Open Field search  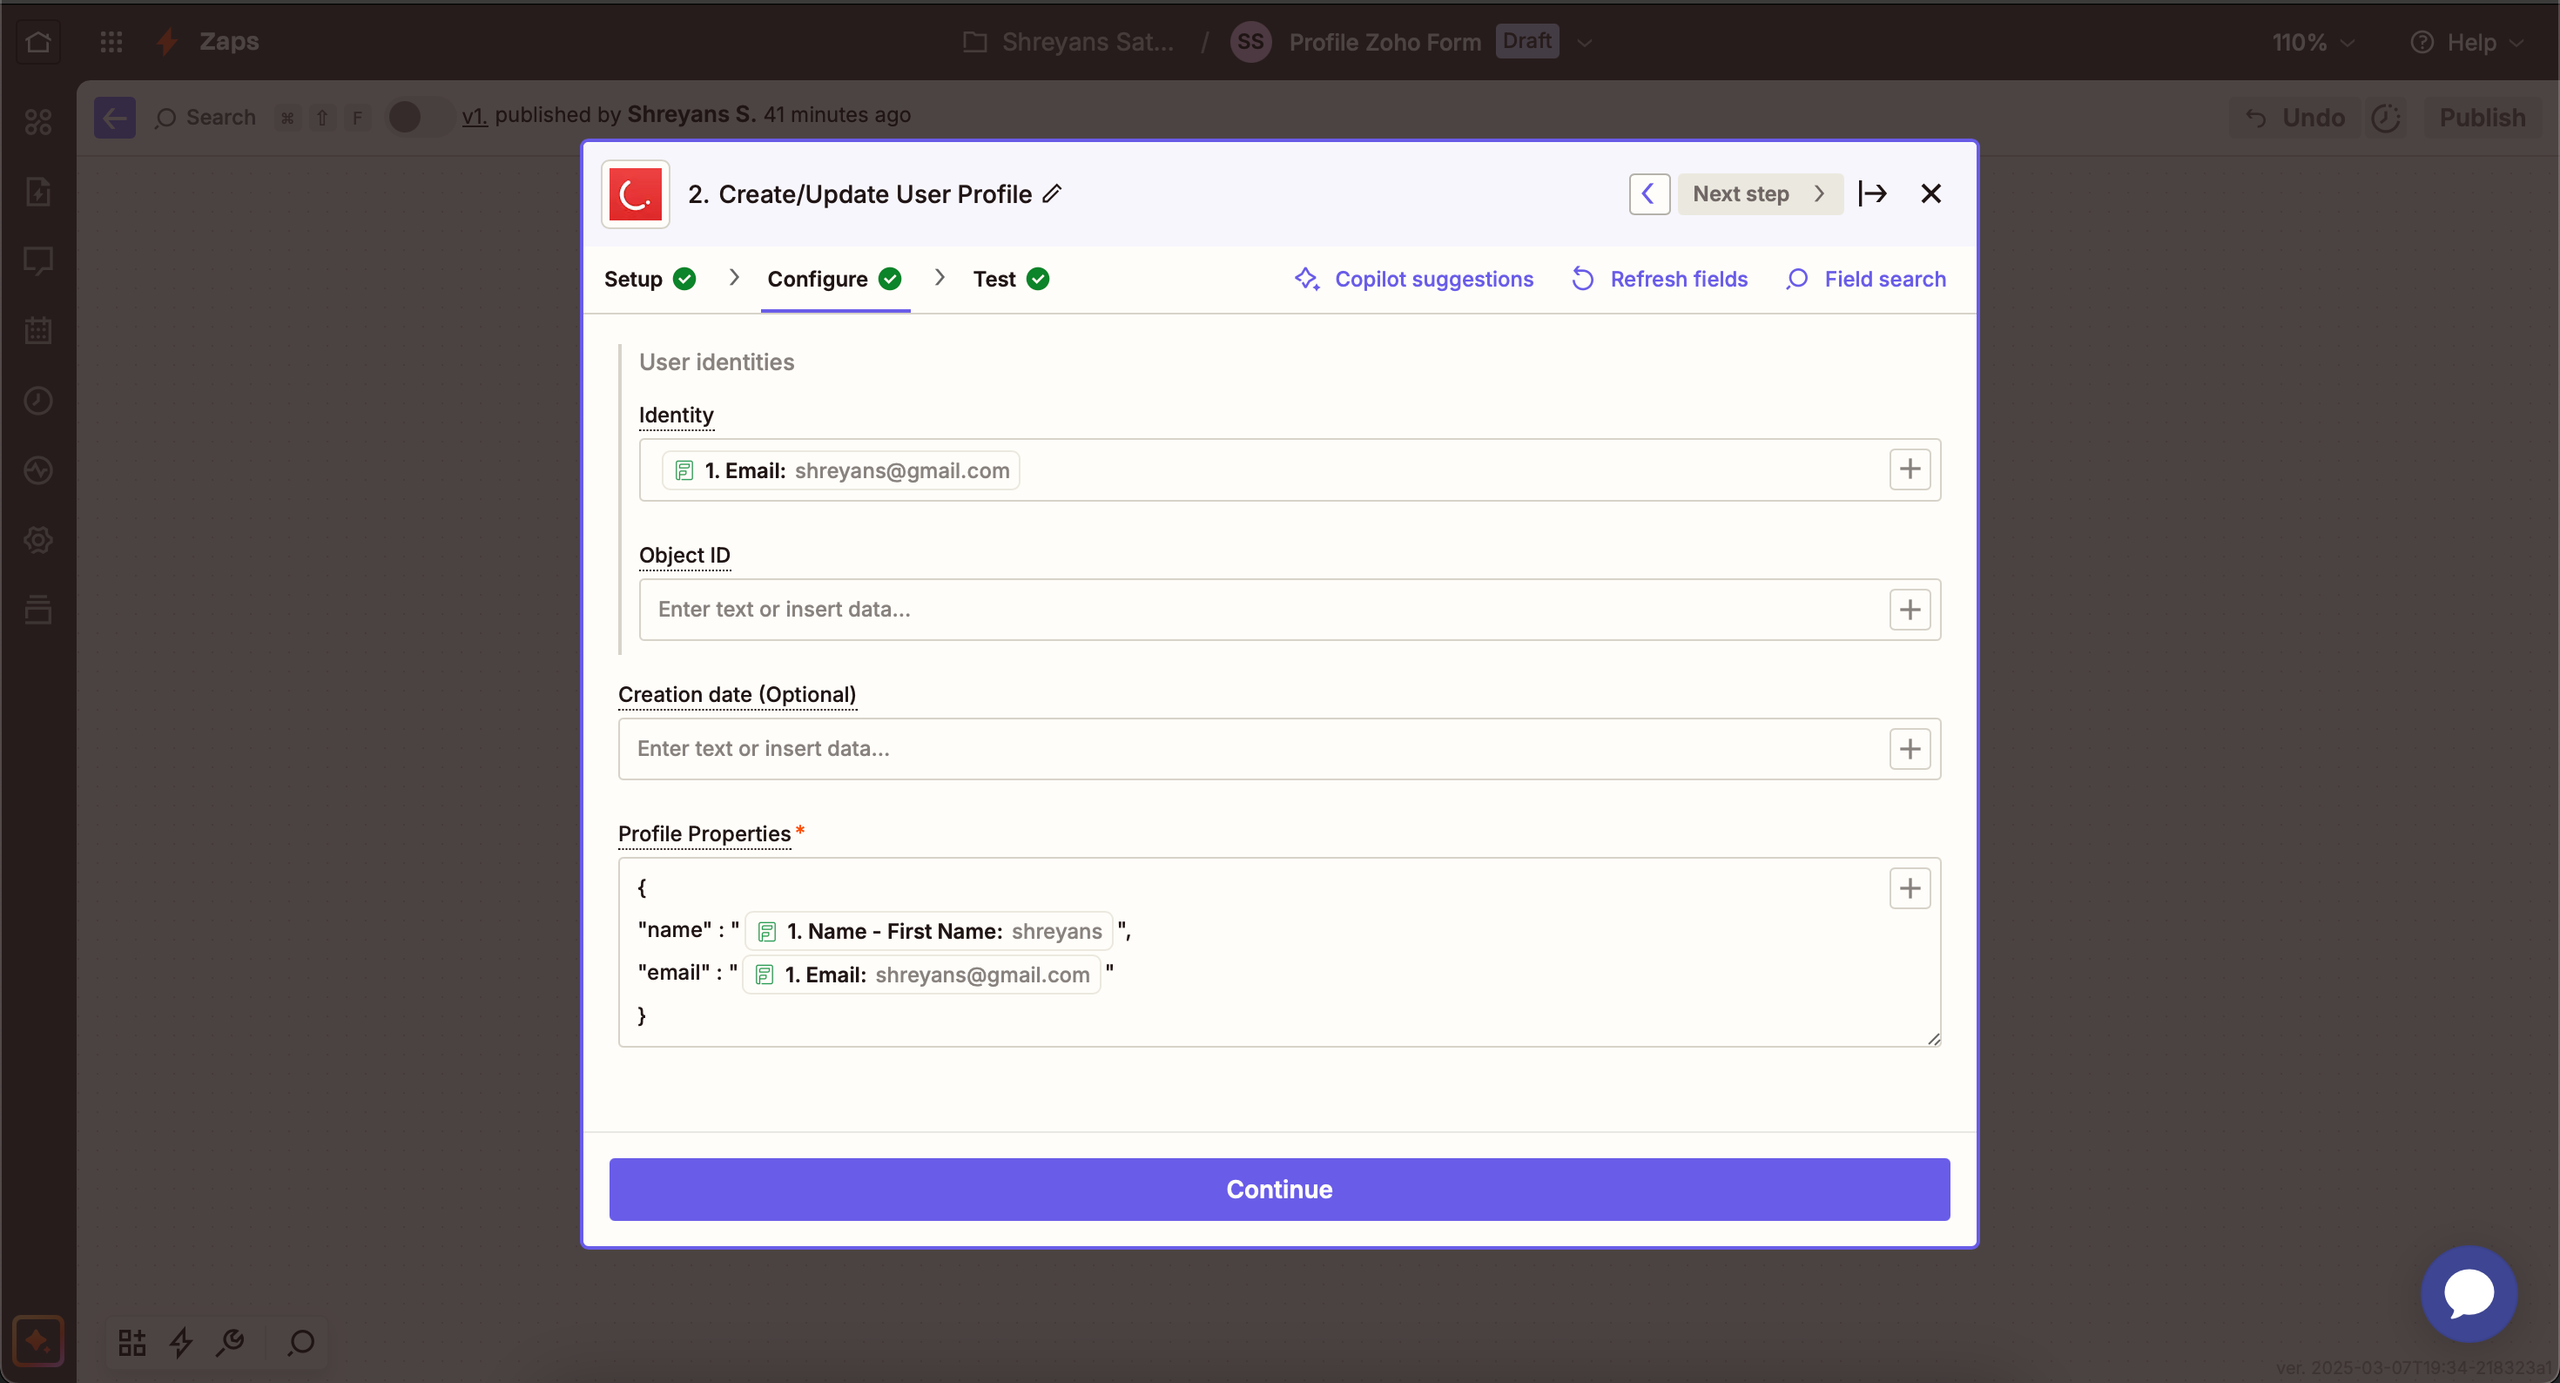tap(1866, 279)
